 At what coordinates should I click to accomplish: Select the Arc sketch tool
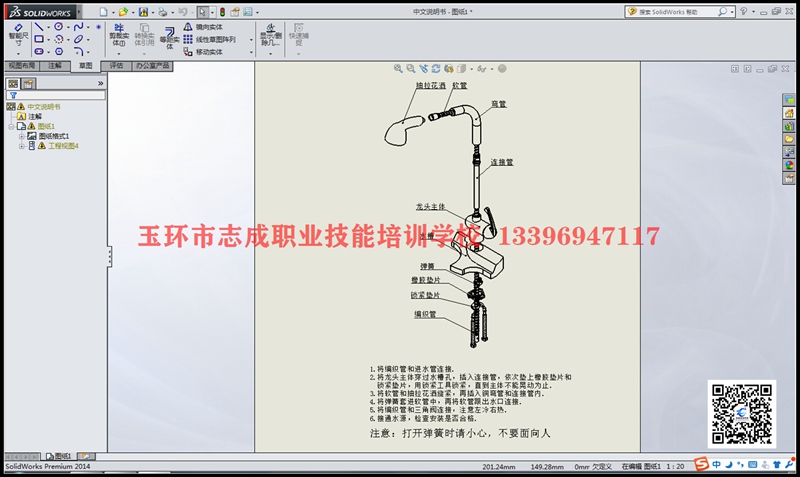(59, 39)
